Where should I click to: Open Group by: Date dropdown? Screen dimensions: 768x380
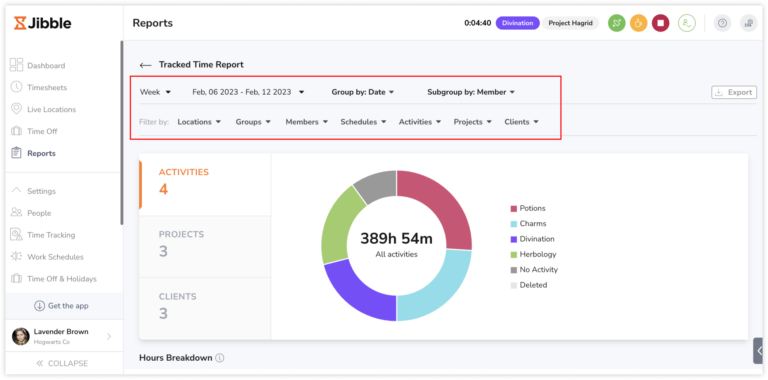[x=362, y=92]
